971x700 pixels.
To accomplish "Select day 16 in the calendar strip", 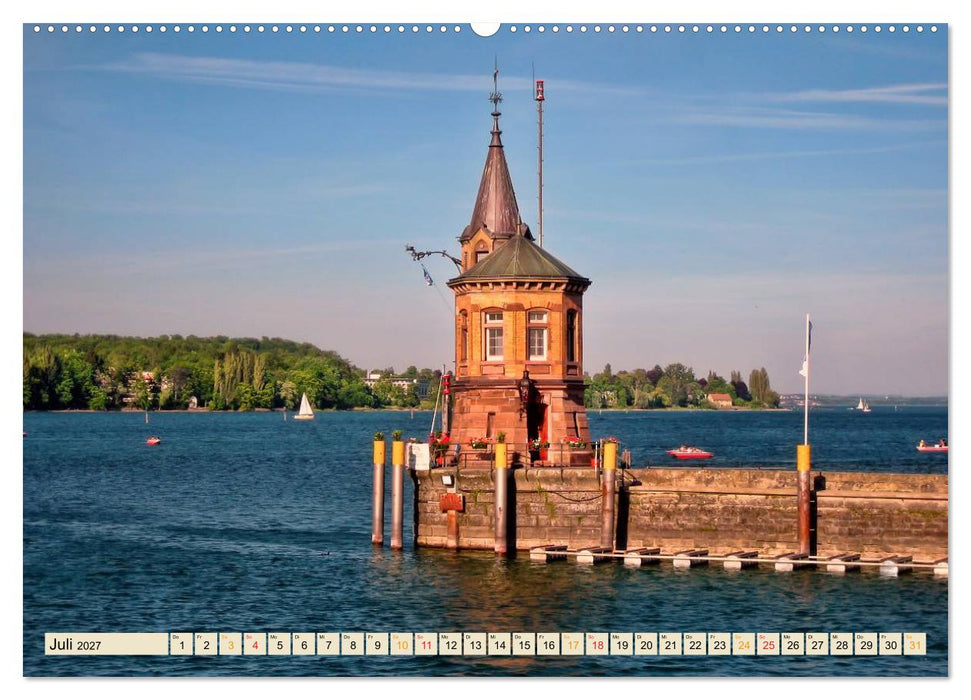I will tap(548, 644).
